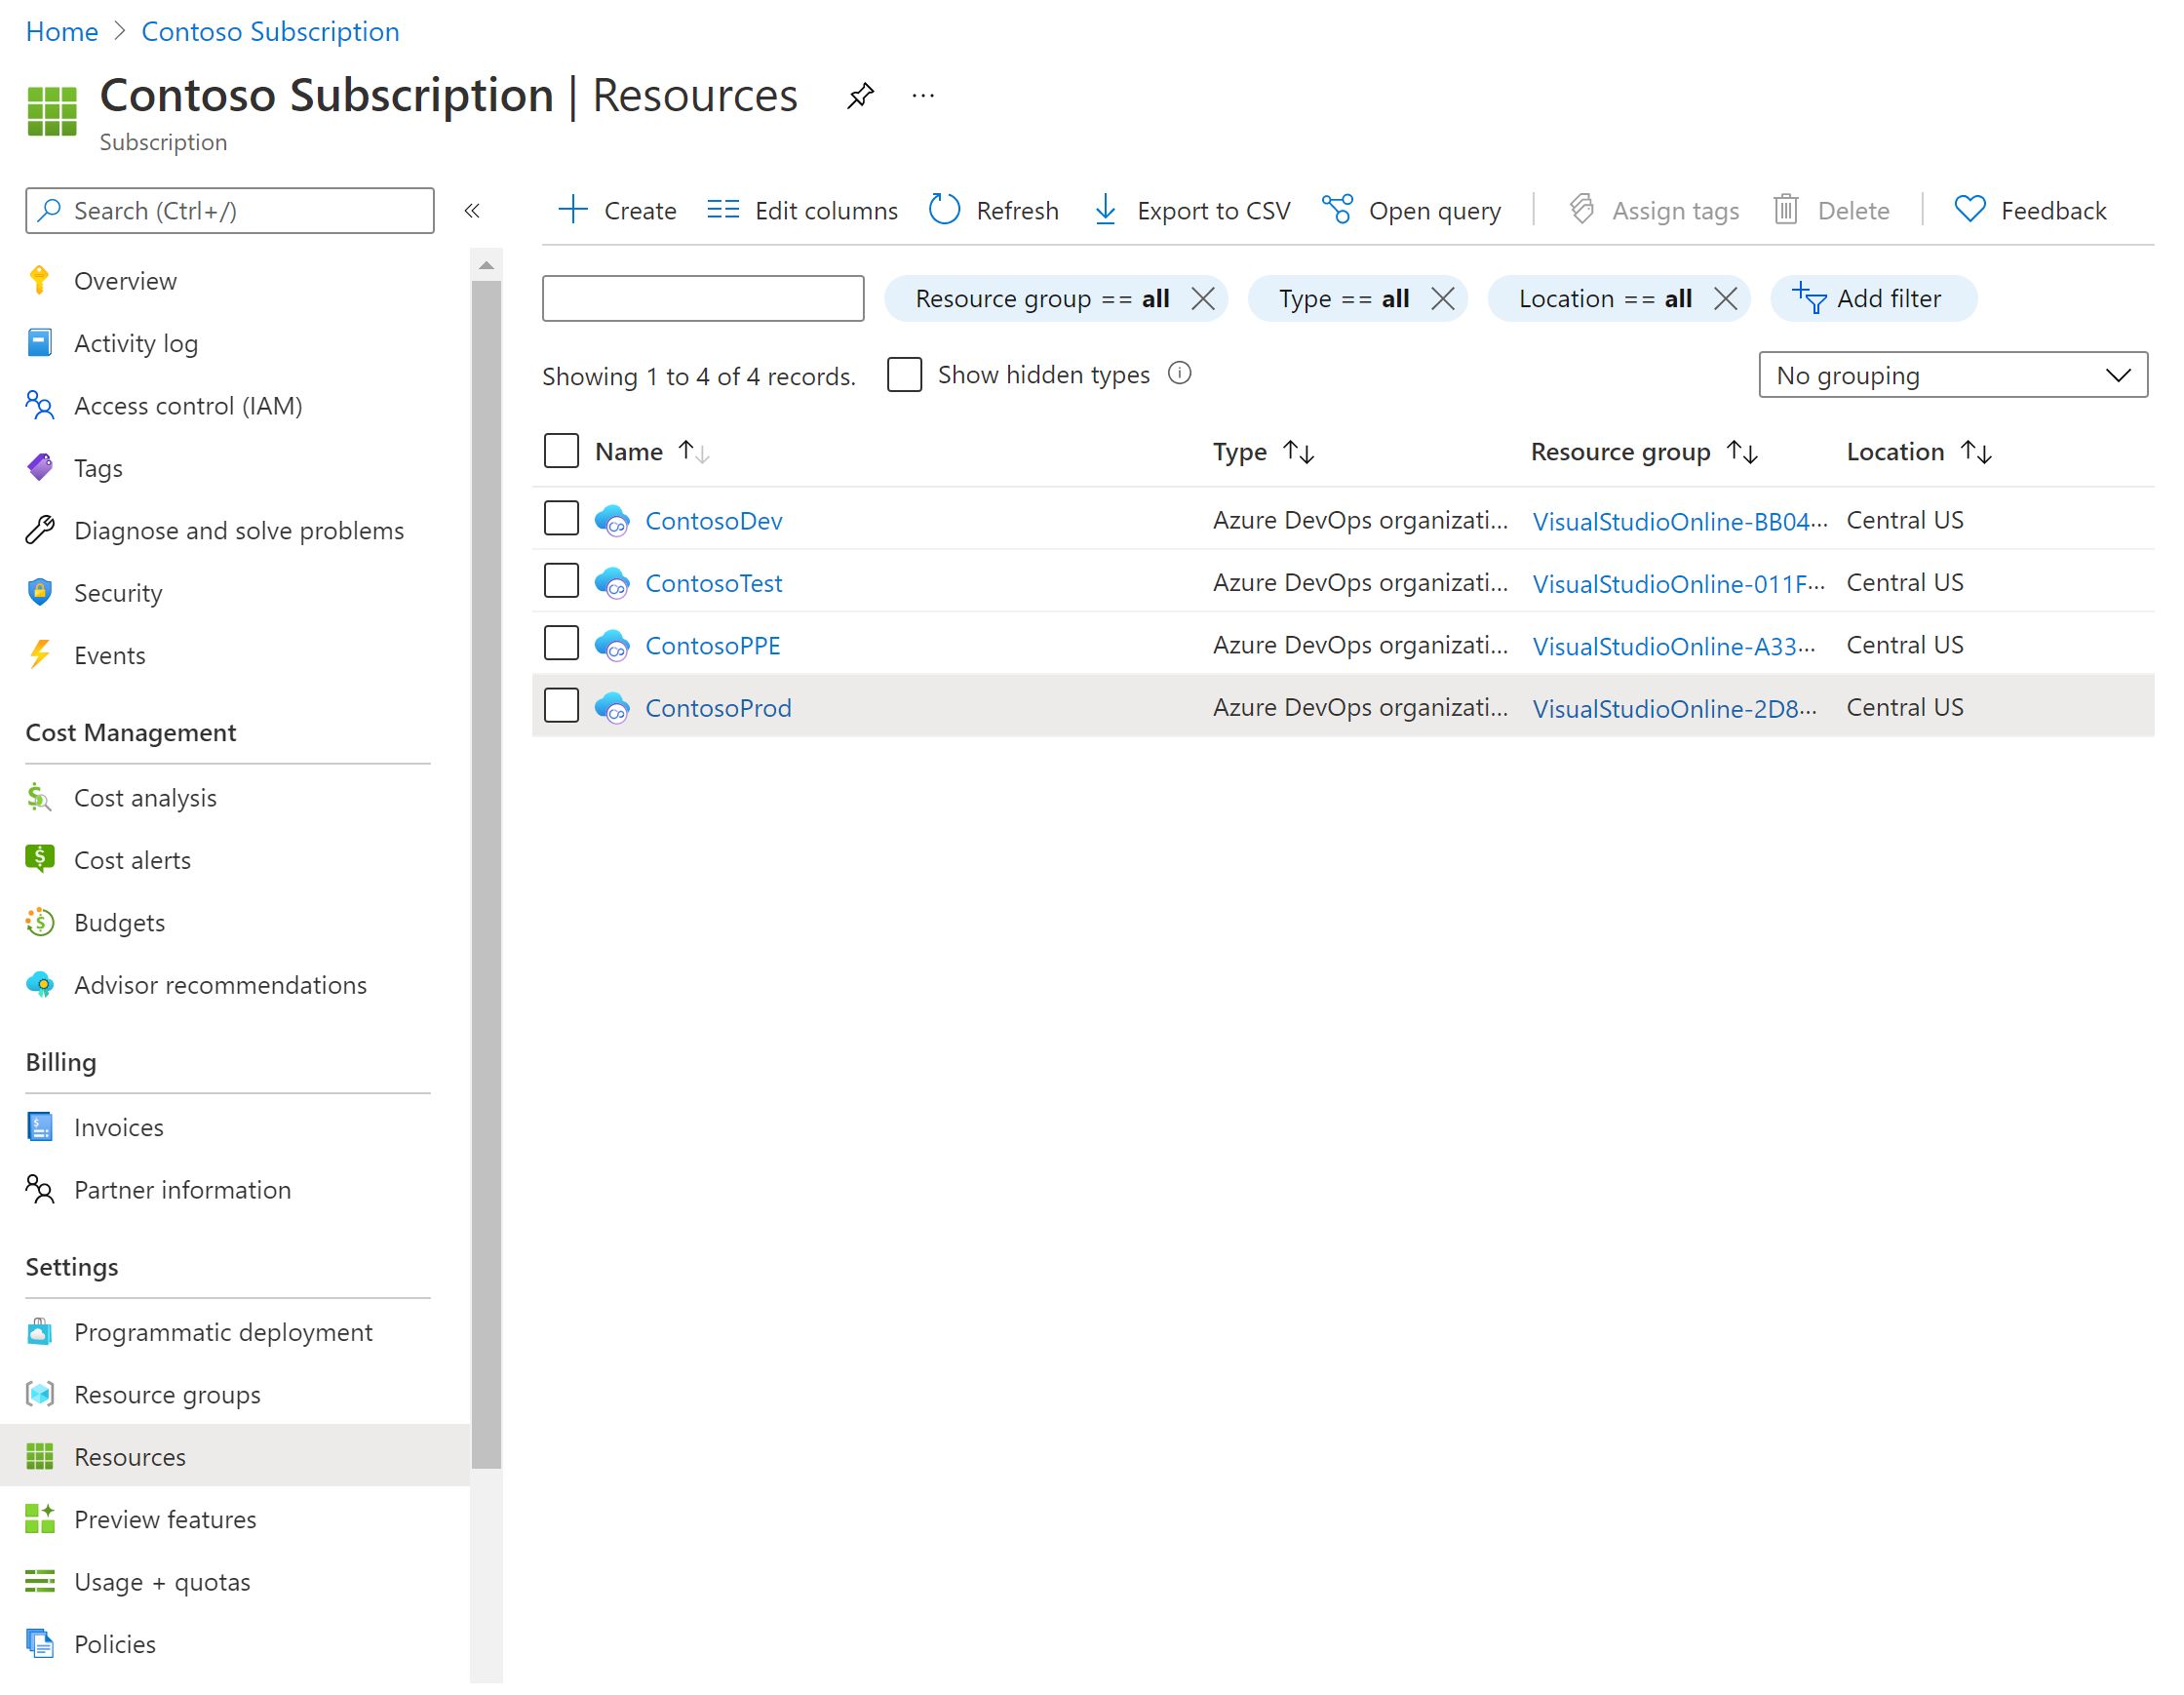2184x1695 pixels.
Task: Toggle the Show hidden types checkbox
Action: coord(906,374)
